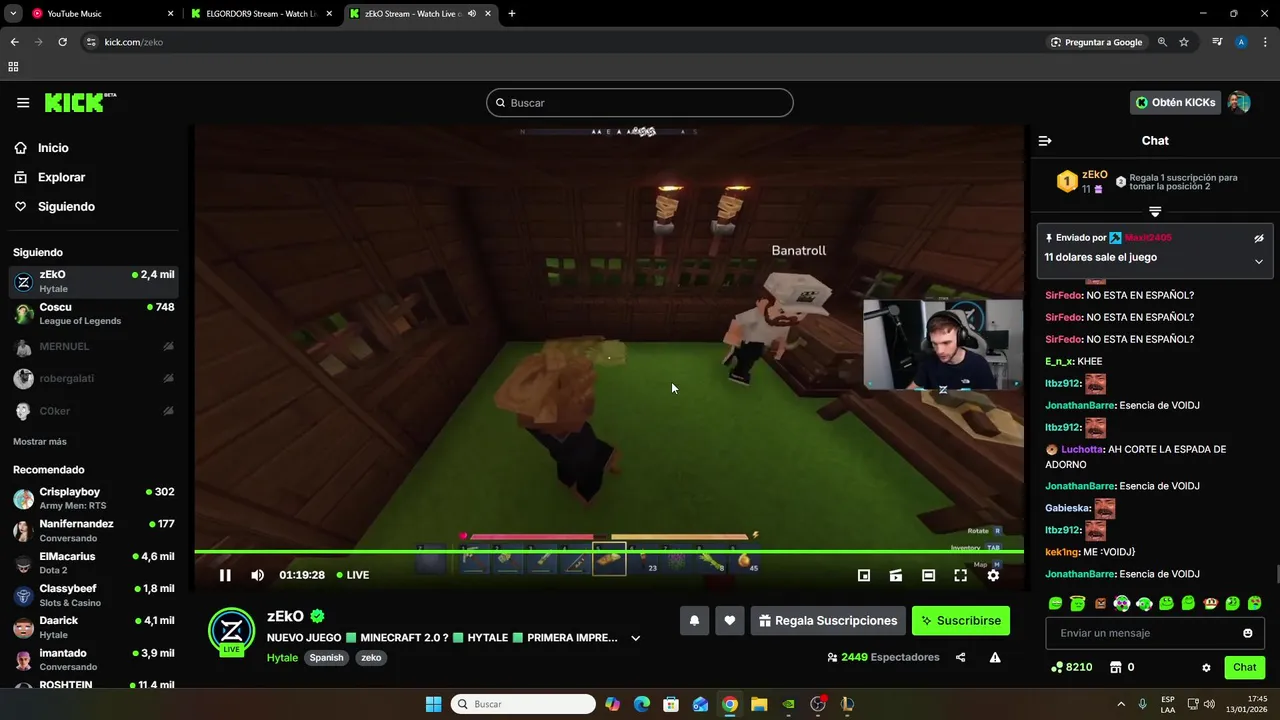
Task: Open Microsoft Edge from taskbar
Action: pyautogui.click(x=642, y=704)
